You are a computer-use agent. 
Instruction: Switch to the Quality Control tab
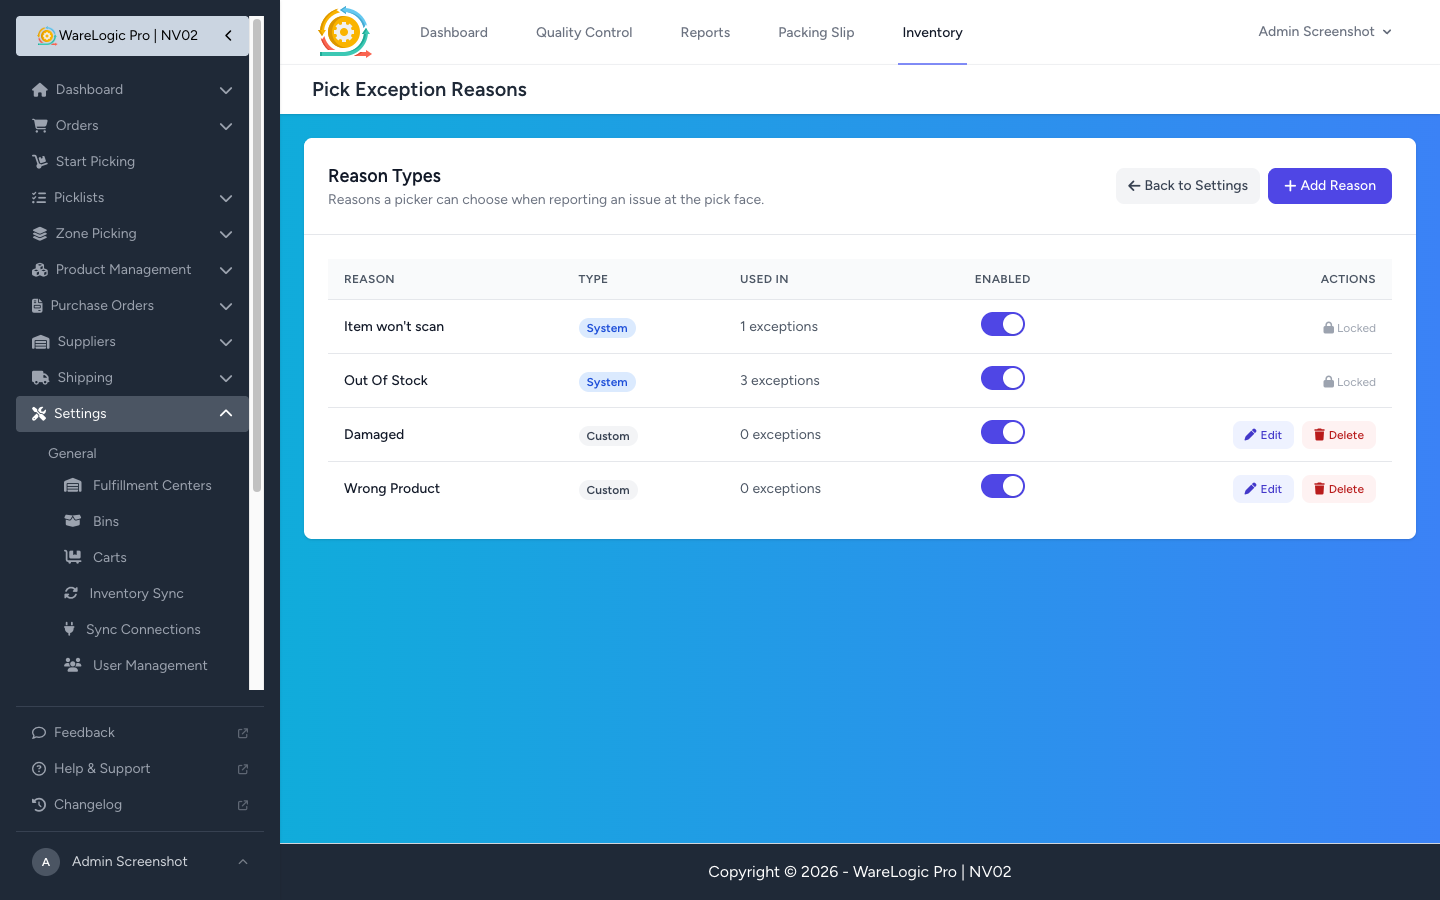point(584,32)
